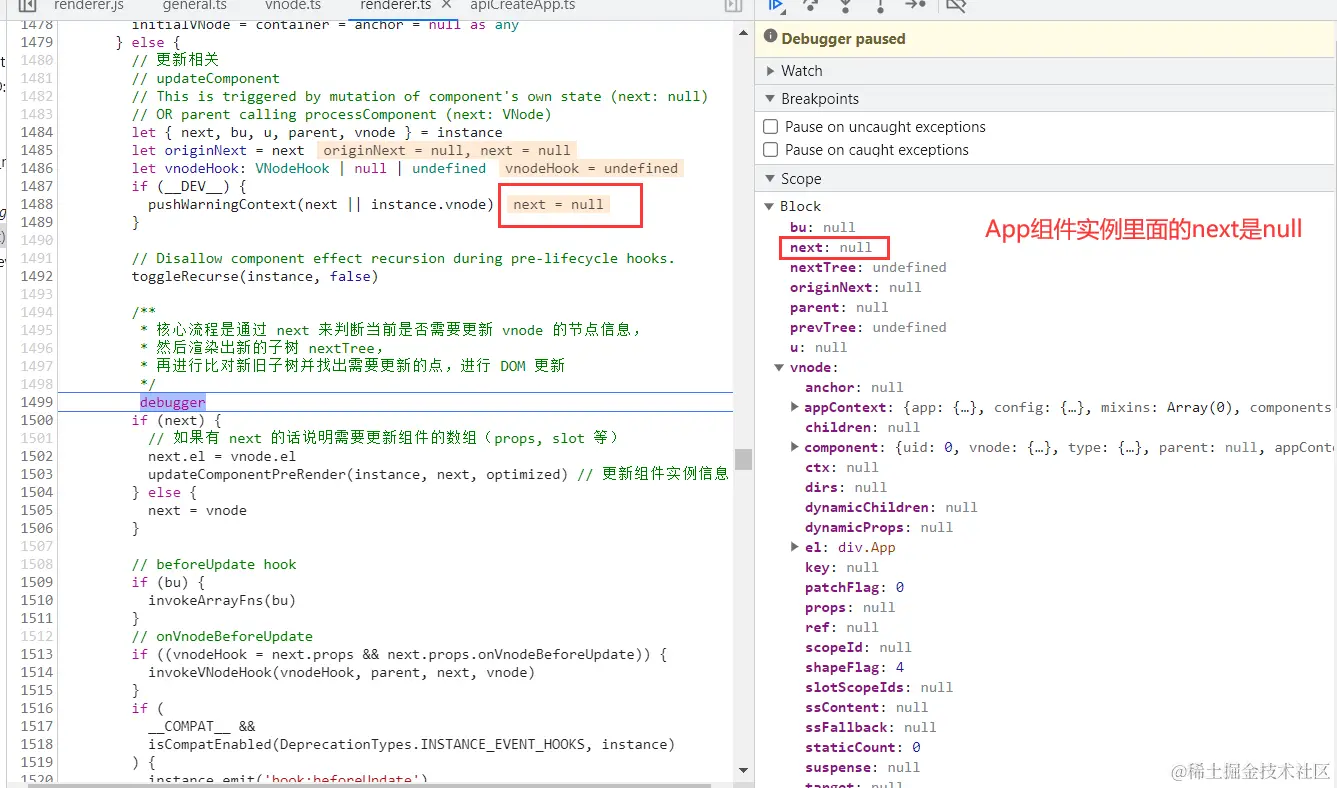The image size is (1337, 788).
Task: Deactivate all breakpoints
Action: point(956,4)
